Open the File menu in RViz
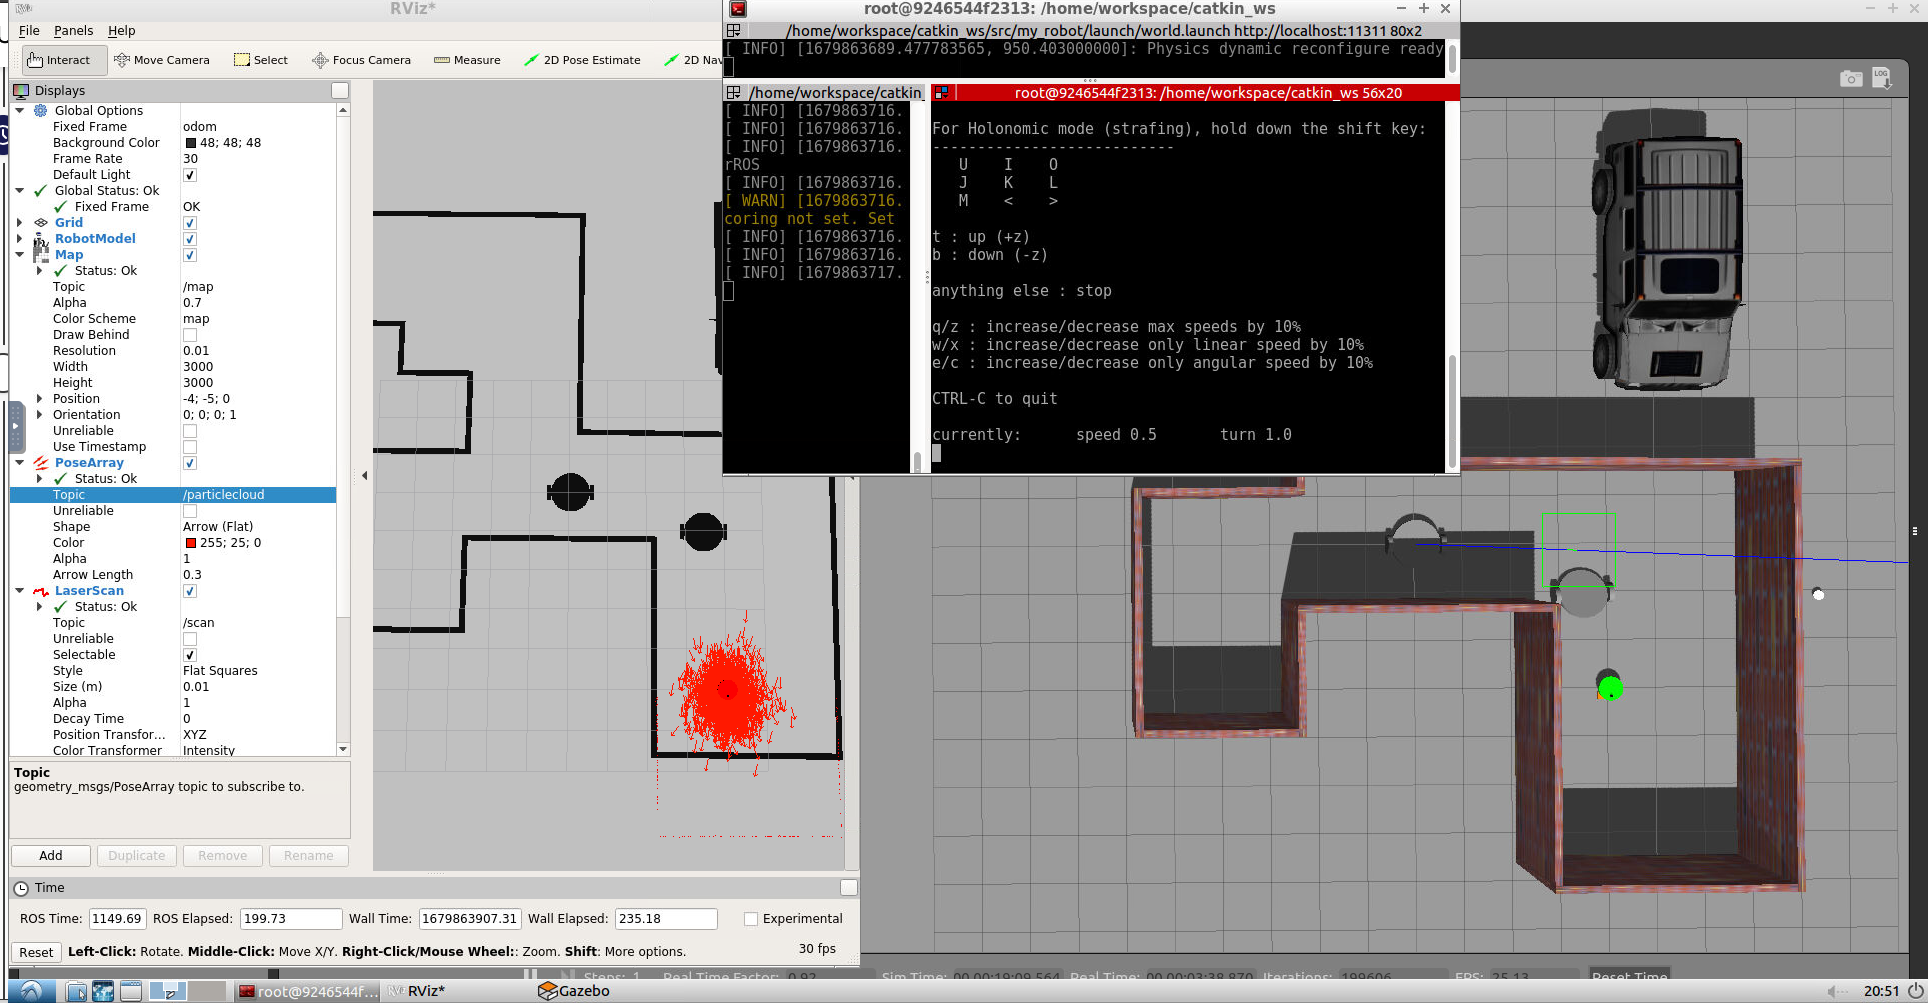Viewport: 1928px width, 1003px height. (29, 31)
